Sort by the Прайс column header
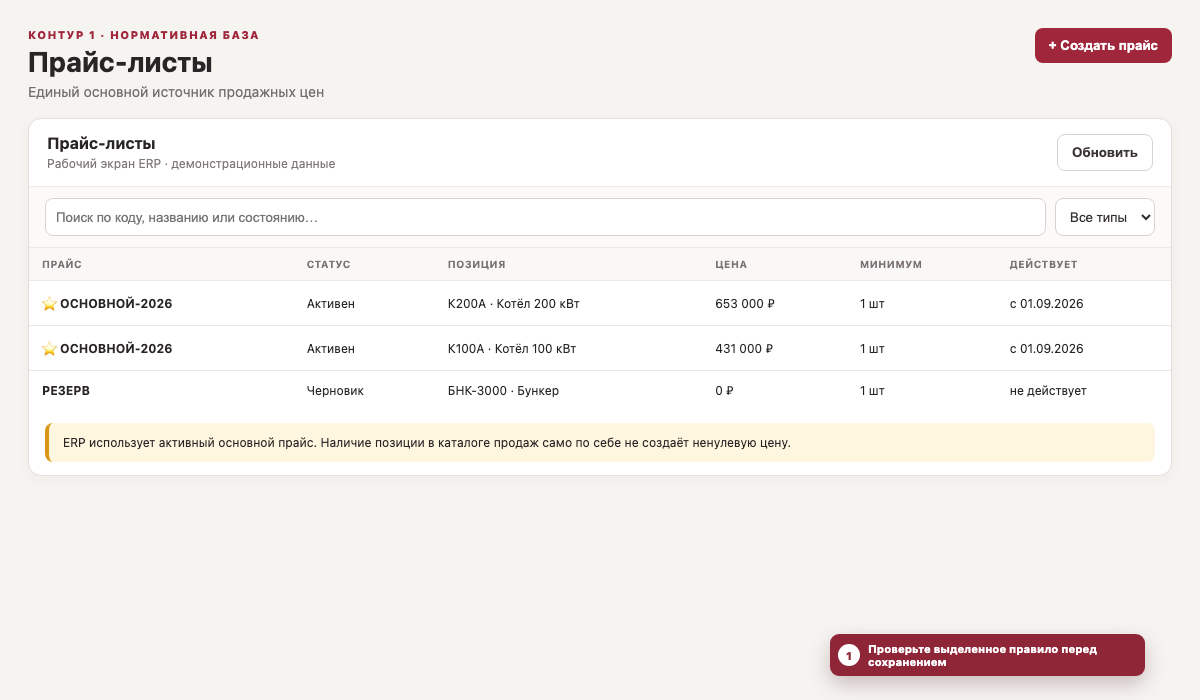 62,264
